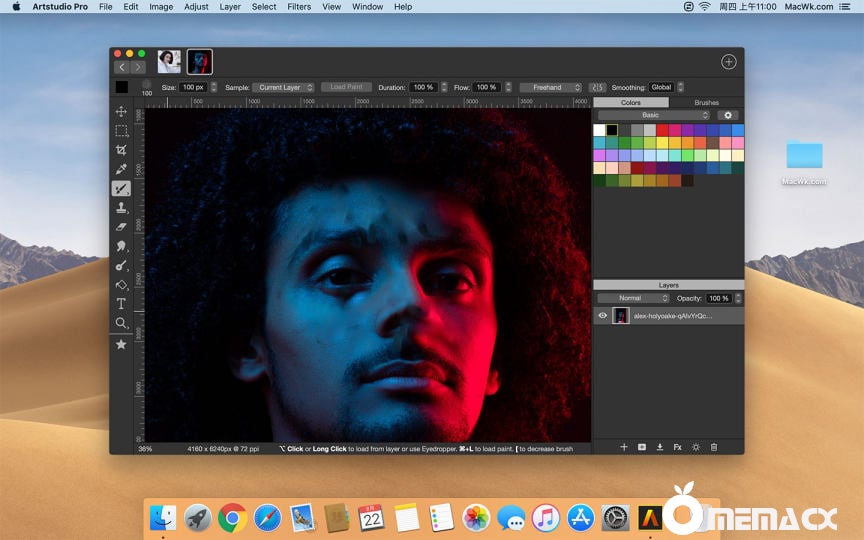The height and width of the screenshot is (540, 864).
Task: Click the black foreground color box in toolbar
Action: 122,87
